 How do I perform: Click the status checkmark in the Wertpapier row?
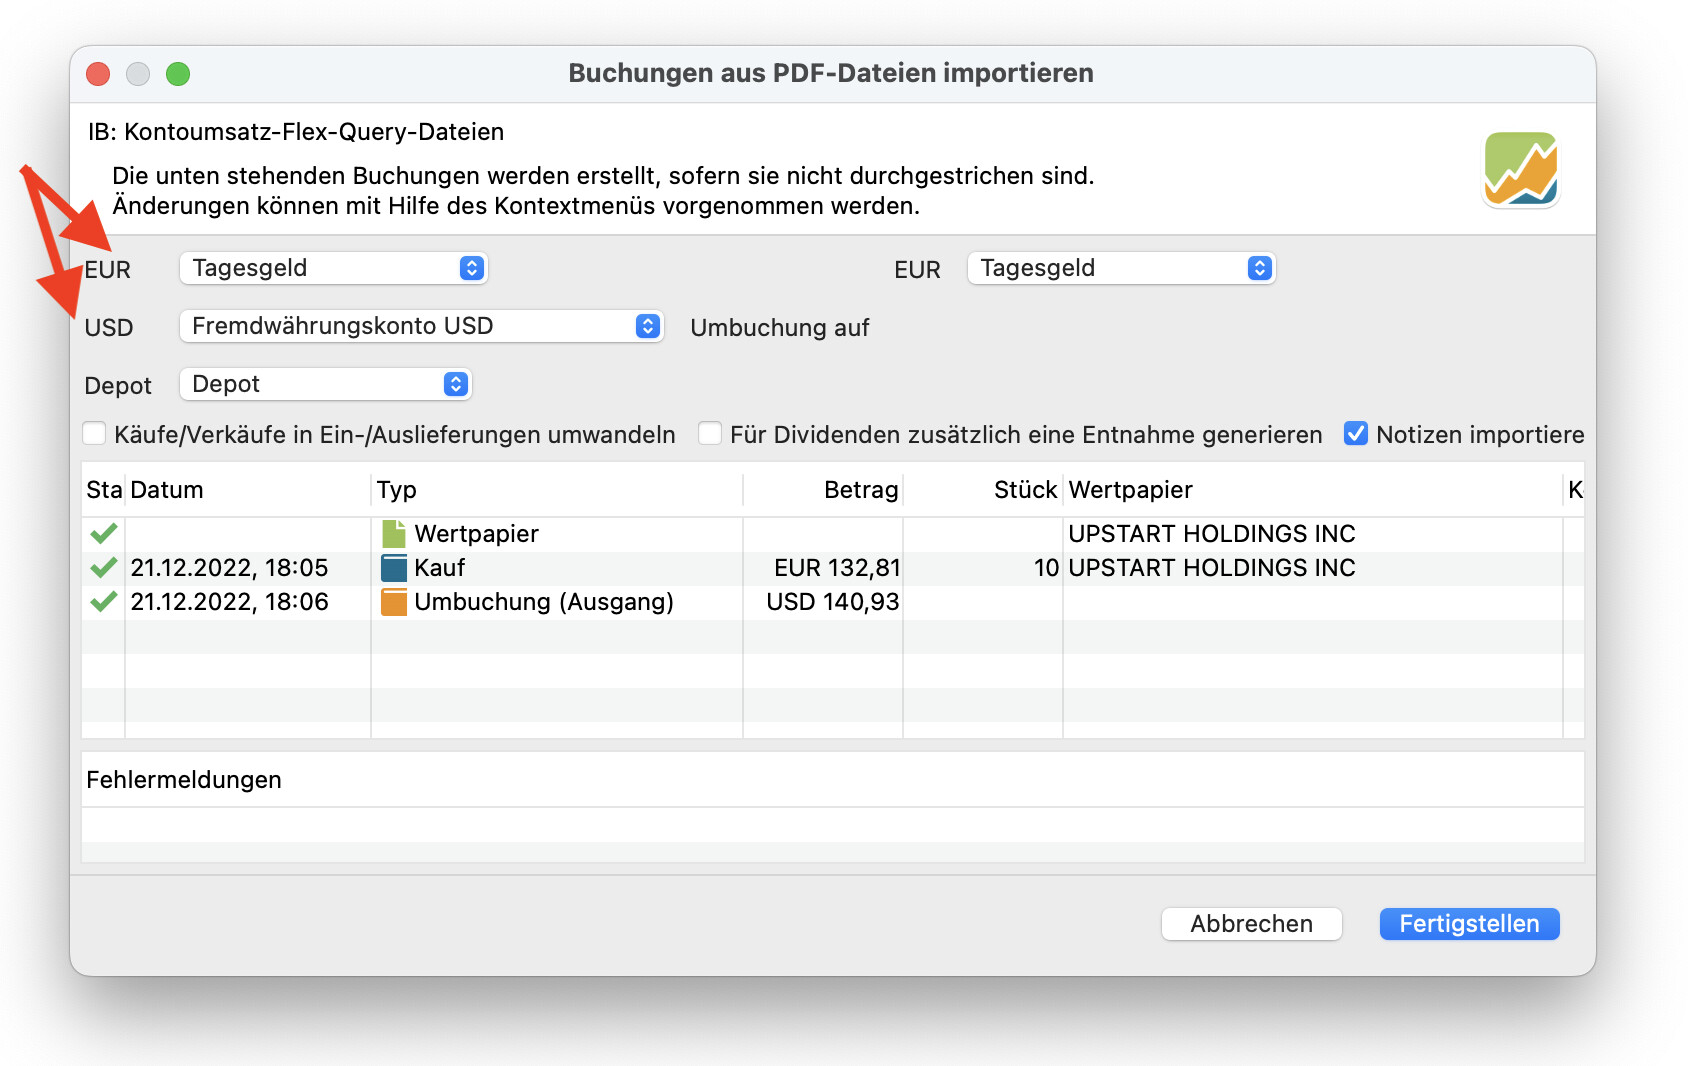103,533
